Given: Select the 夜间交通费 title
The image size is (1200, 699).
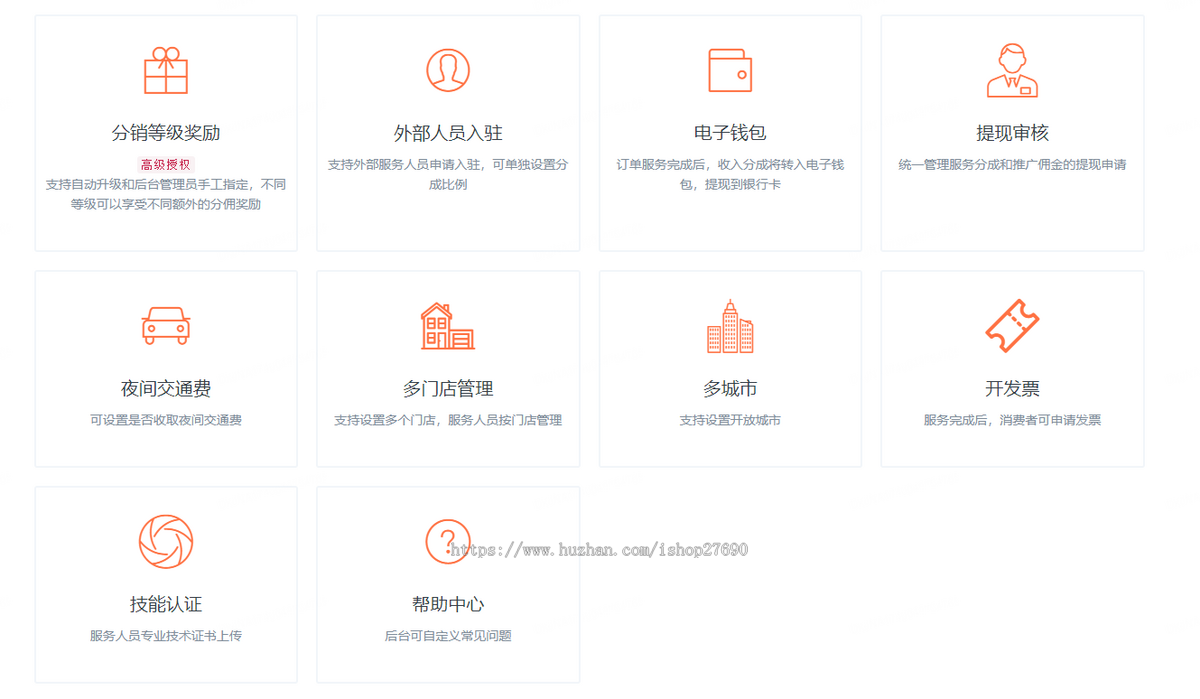Looking at the screenshot, I should pos(166,389).
